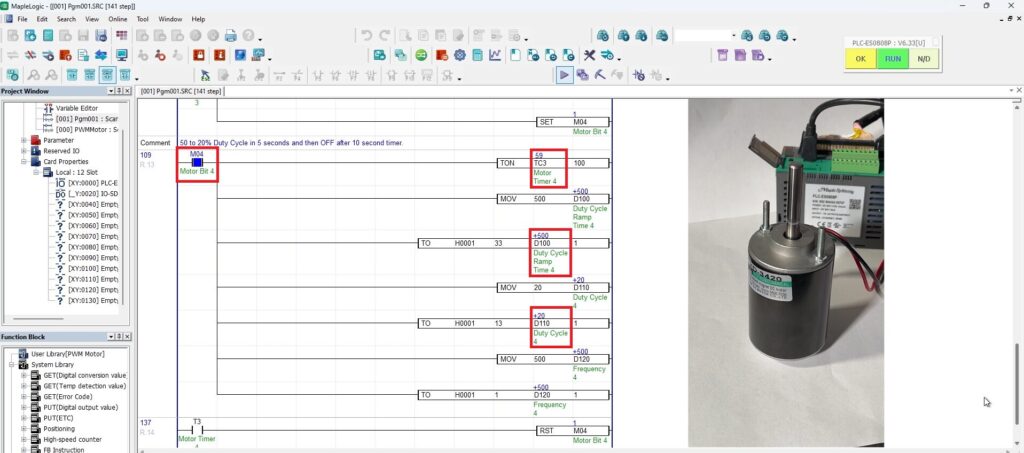Click the yellow OK status button

click(861, 59)
